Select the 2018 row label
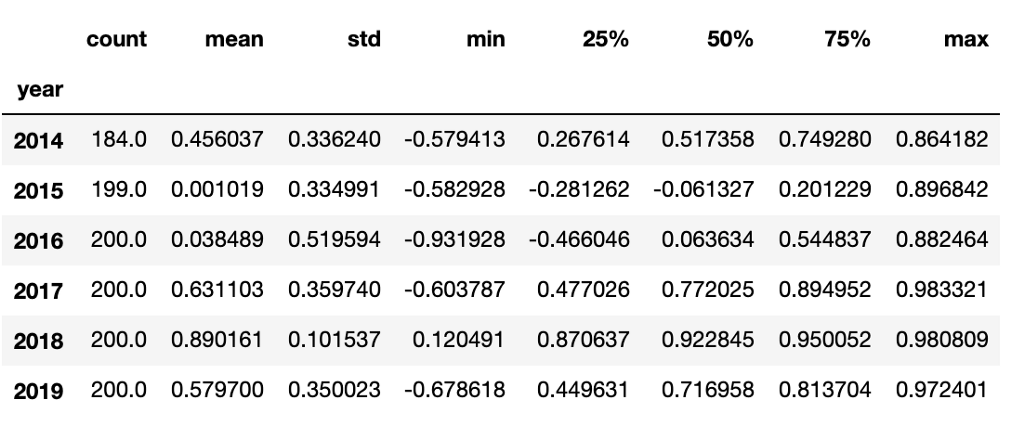 (42, 340)
